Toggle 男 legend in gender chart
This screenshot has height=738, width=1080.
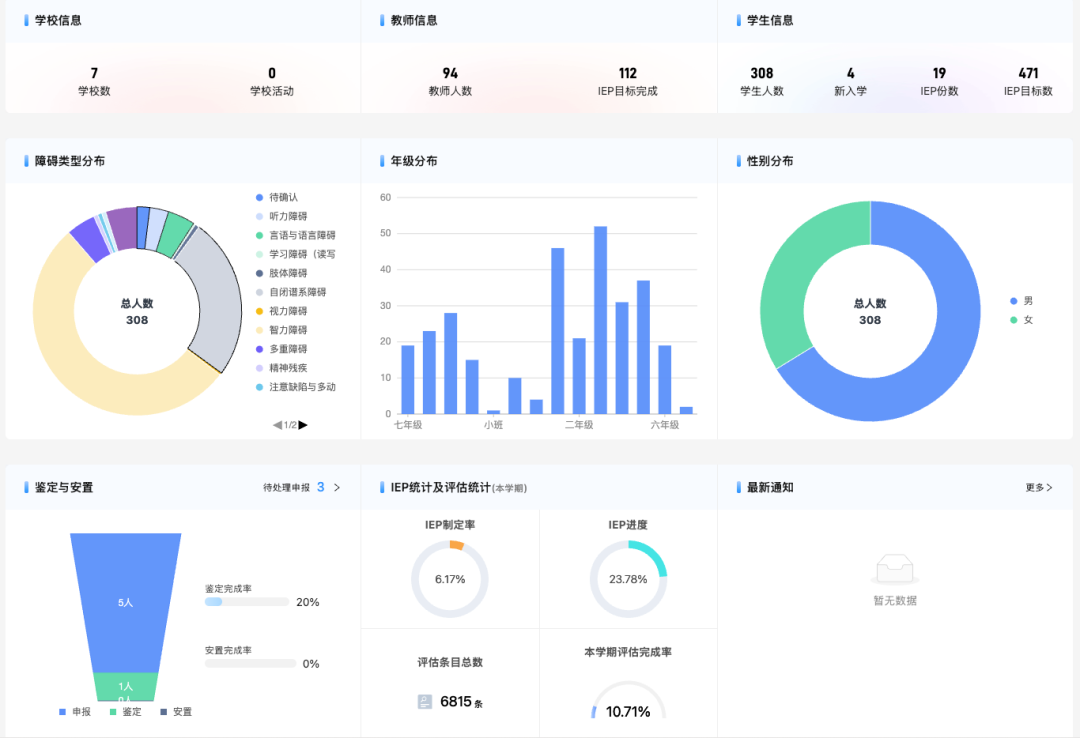coord(1021,300)
